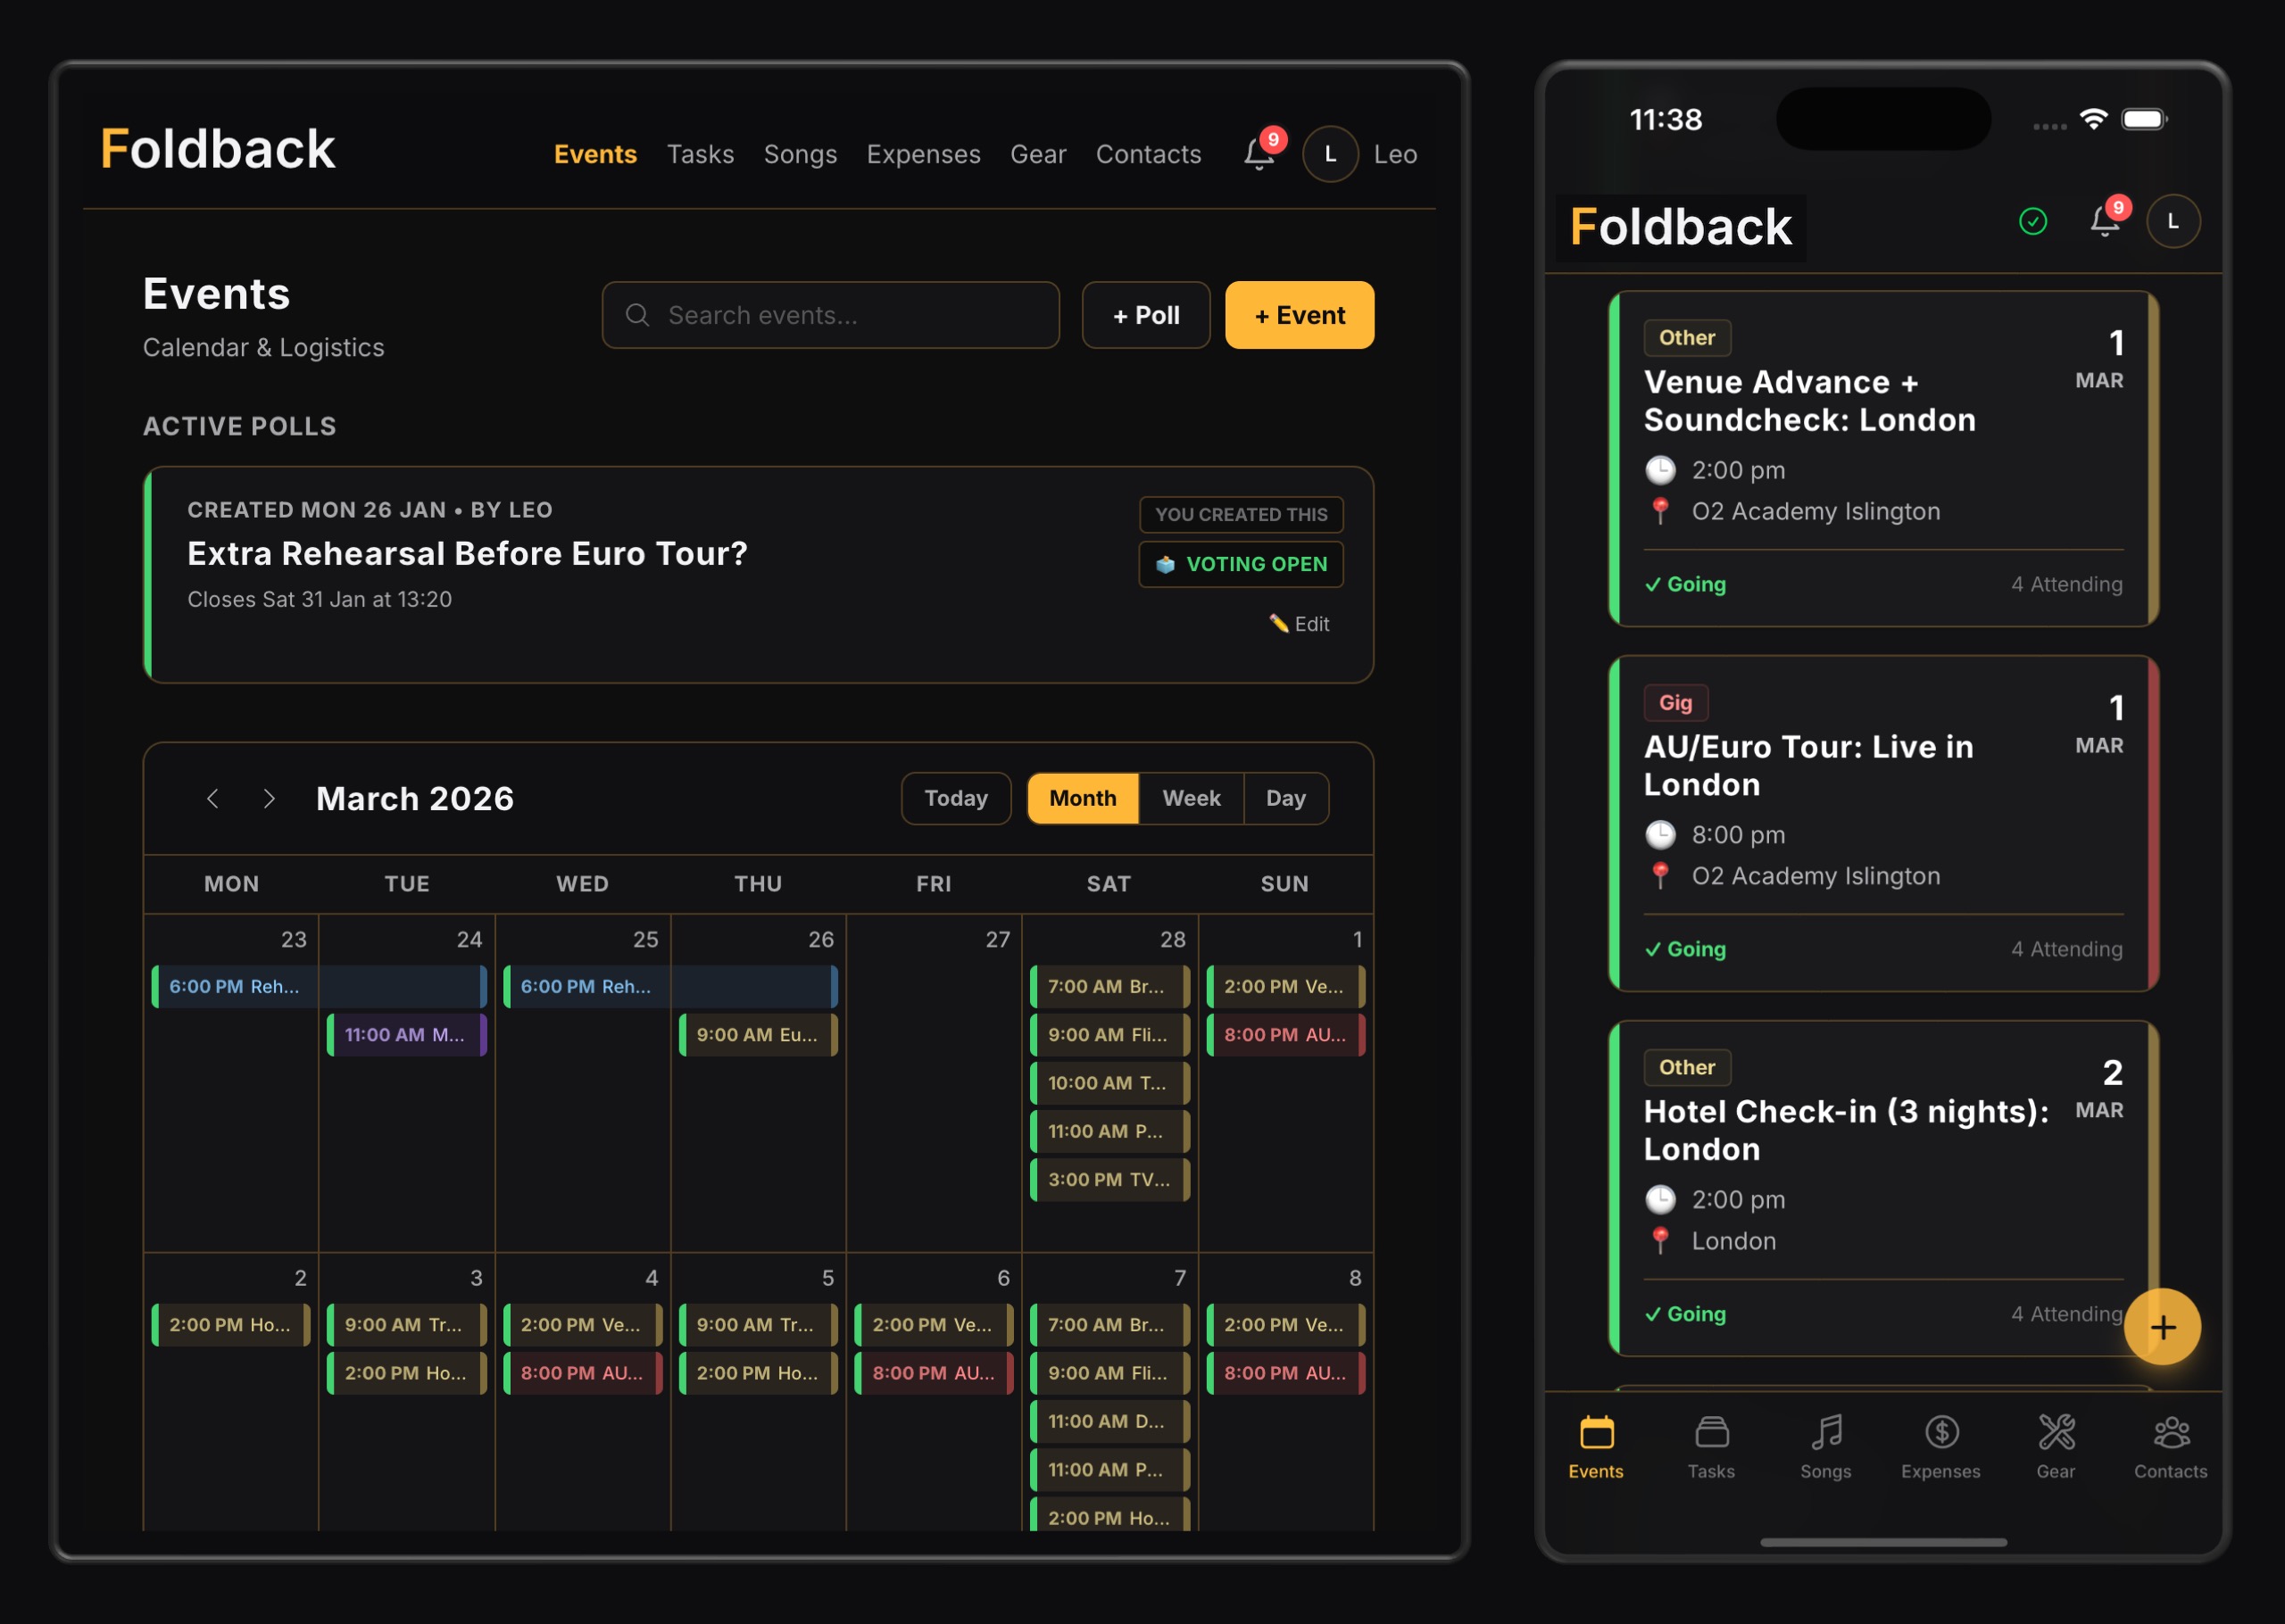Tap the green sync status checkmark icon

click(x=2032, y=221)
